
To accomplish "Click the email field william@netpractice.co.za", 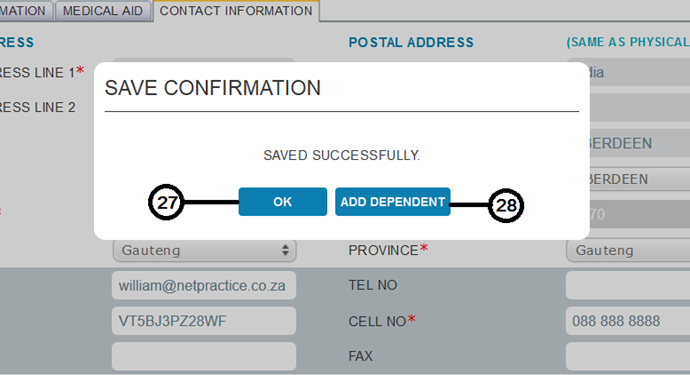I will (204, 286).
